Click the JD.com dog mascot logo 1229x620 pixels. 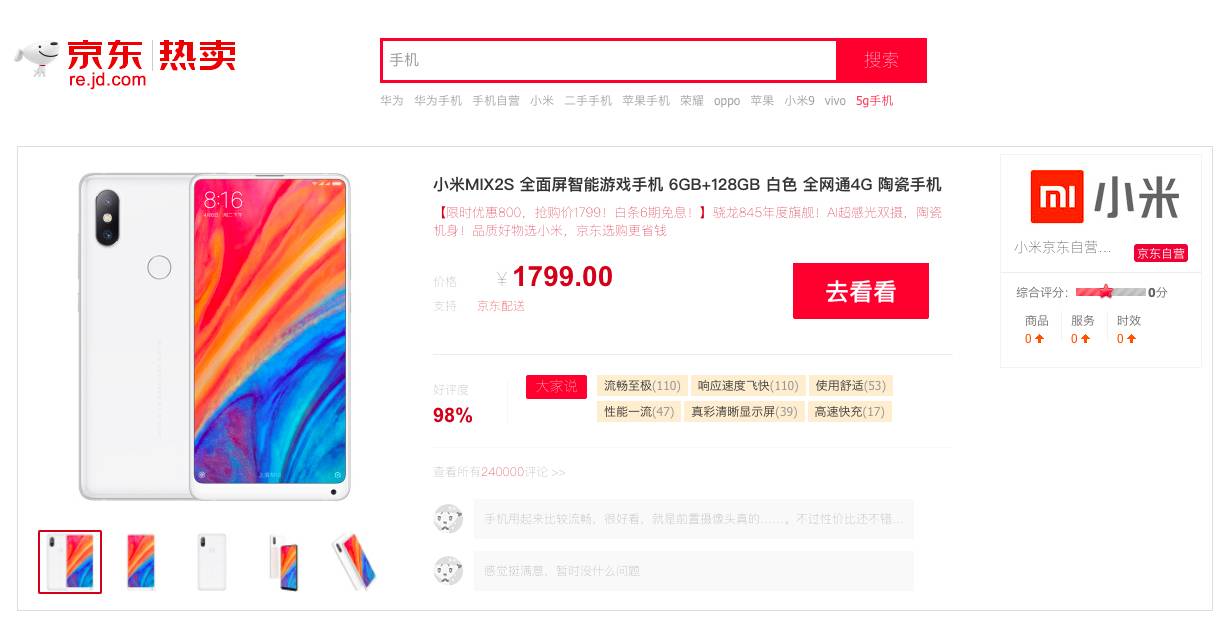(x=37, y=60)
